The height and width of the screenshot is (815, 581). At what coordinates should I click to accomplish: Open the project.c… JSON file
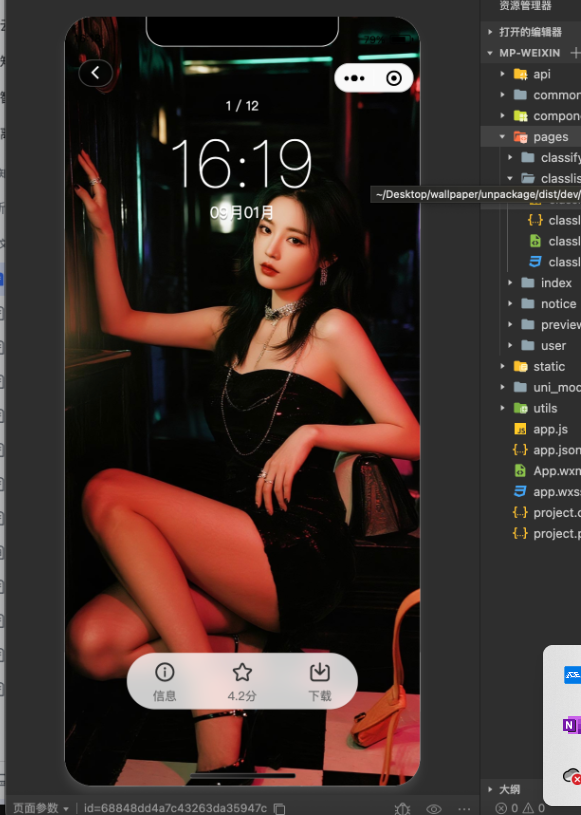point(531,512)
